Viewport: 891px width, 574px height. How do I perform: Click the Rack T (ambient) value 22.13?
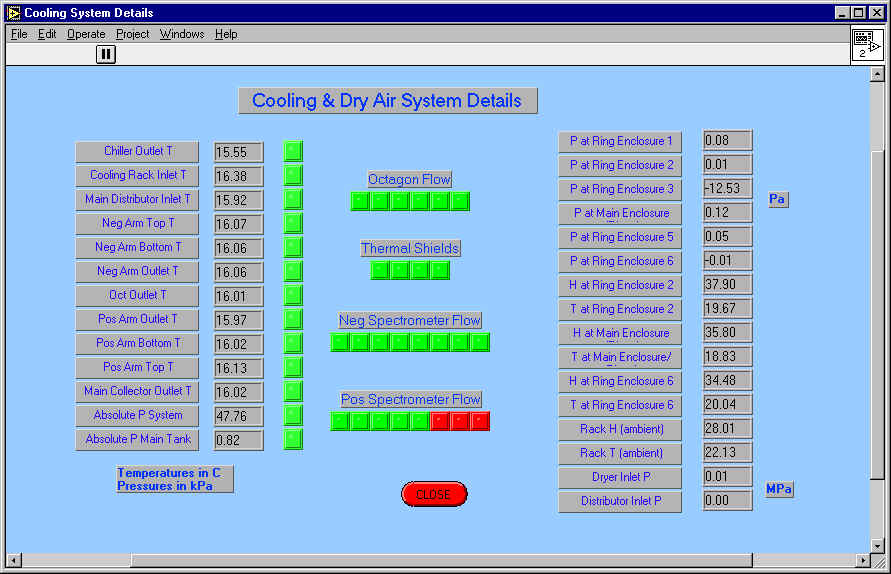pyautogui.click(x=728, y=452)
